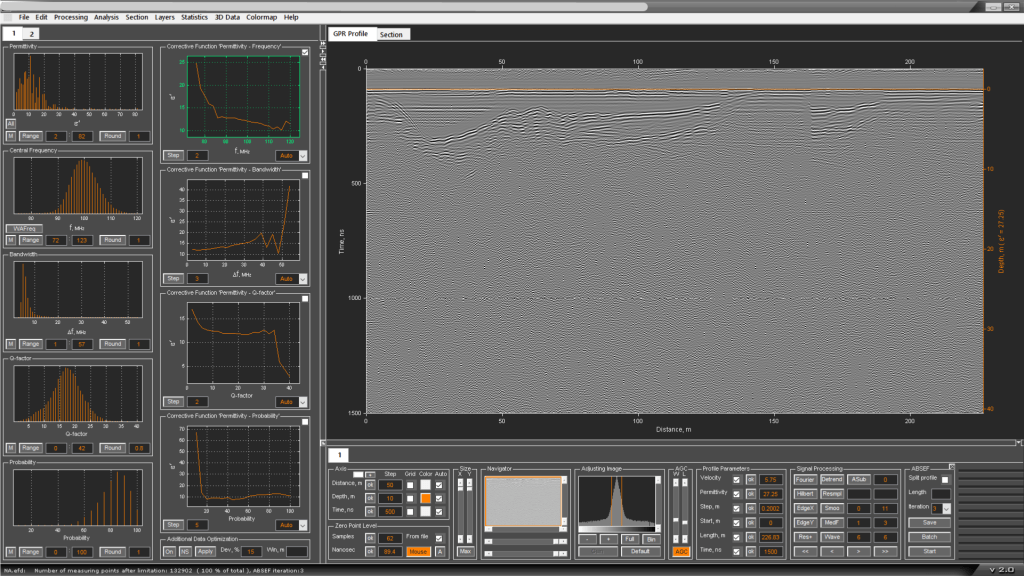The width and height of the screenshot is (1024, 576).
Task: Click the minus button under Adjusting Image
Action: pos(589,538)
